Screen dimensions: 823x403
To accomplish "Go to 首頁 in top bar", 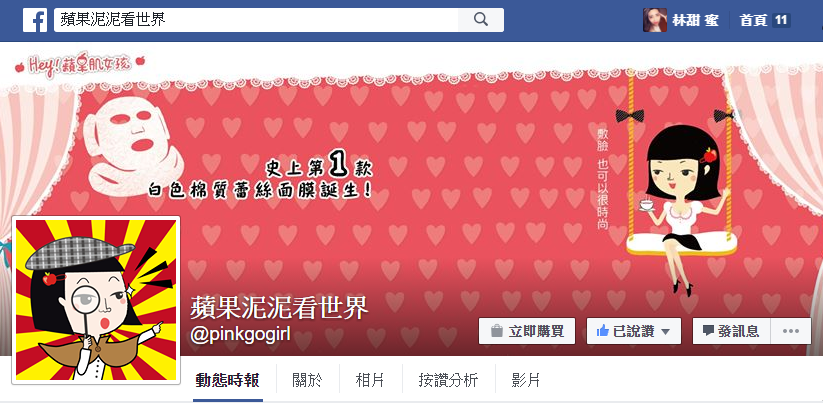I will click(754, 20).
